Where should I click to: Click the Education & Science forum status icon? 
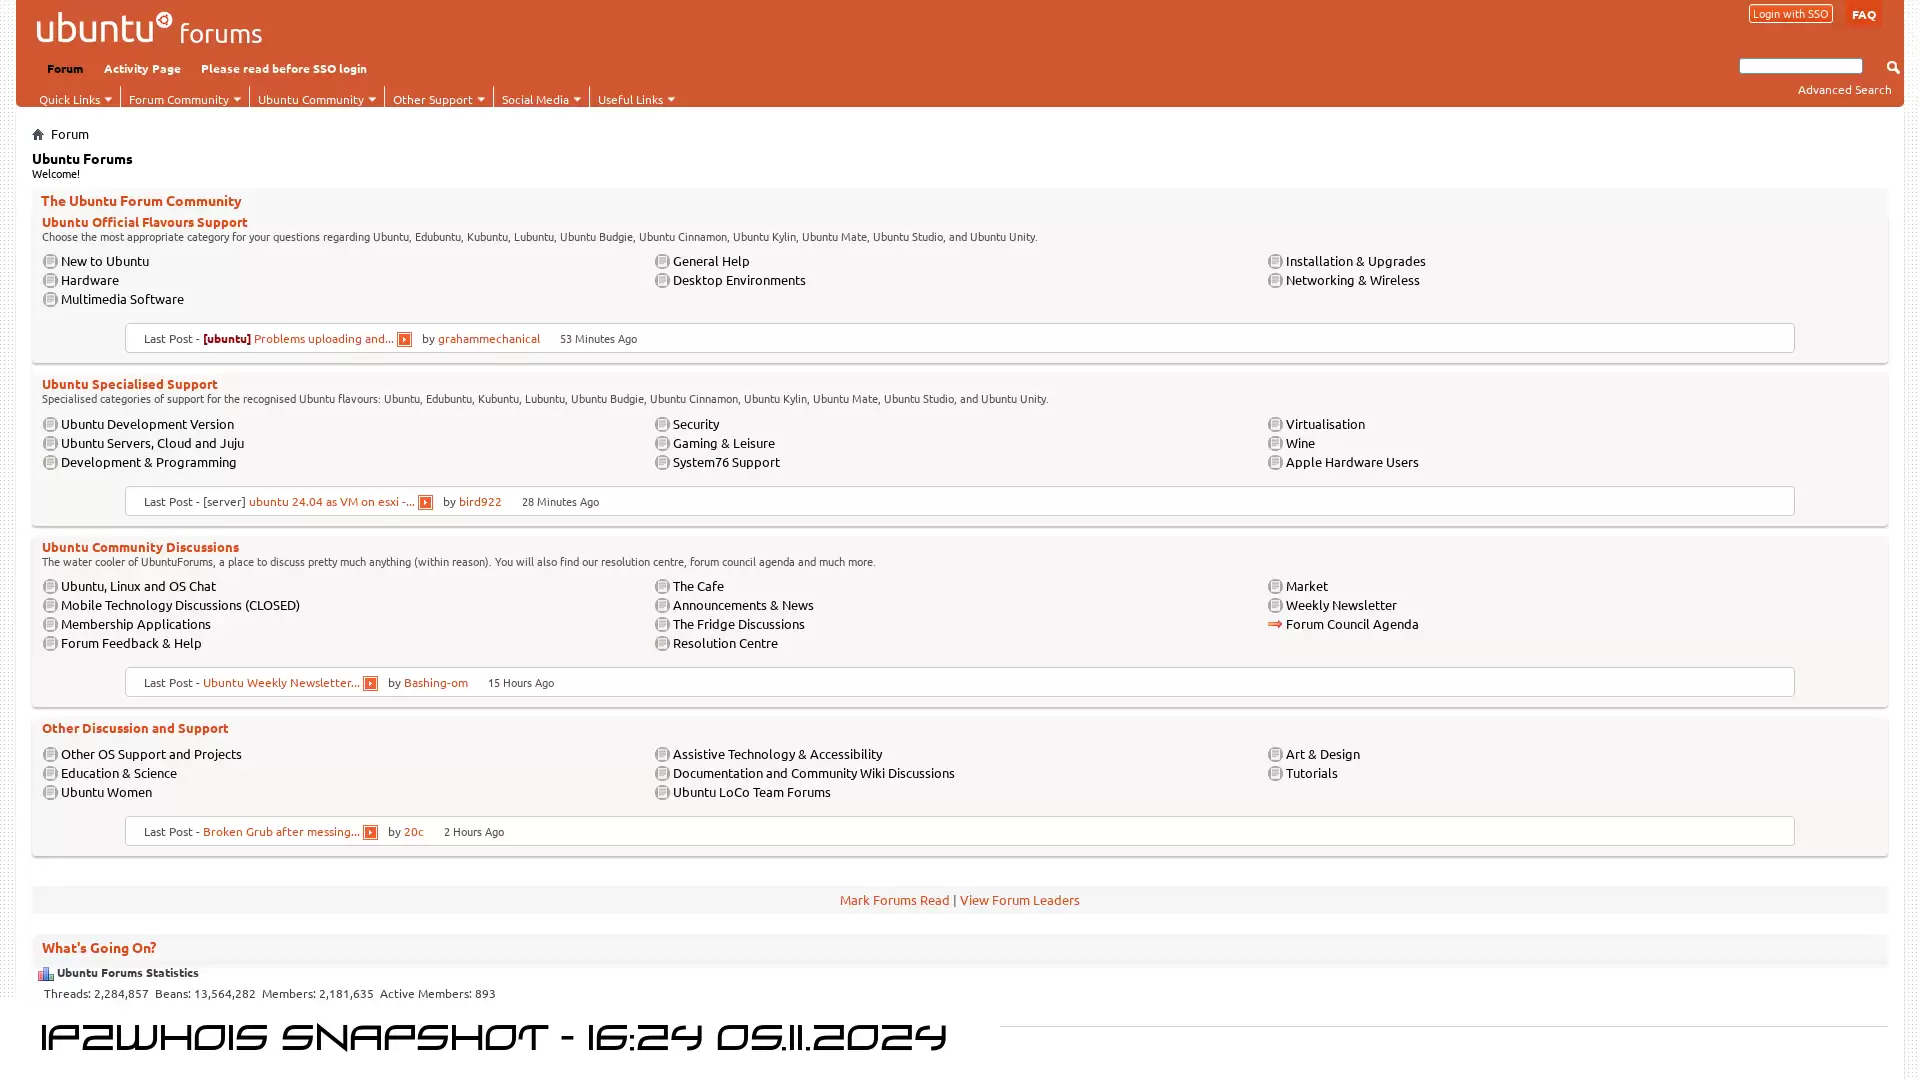(x=50, y=774)
